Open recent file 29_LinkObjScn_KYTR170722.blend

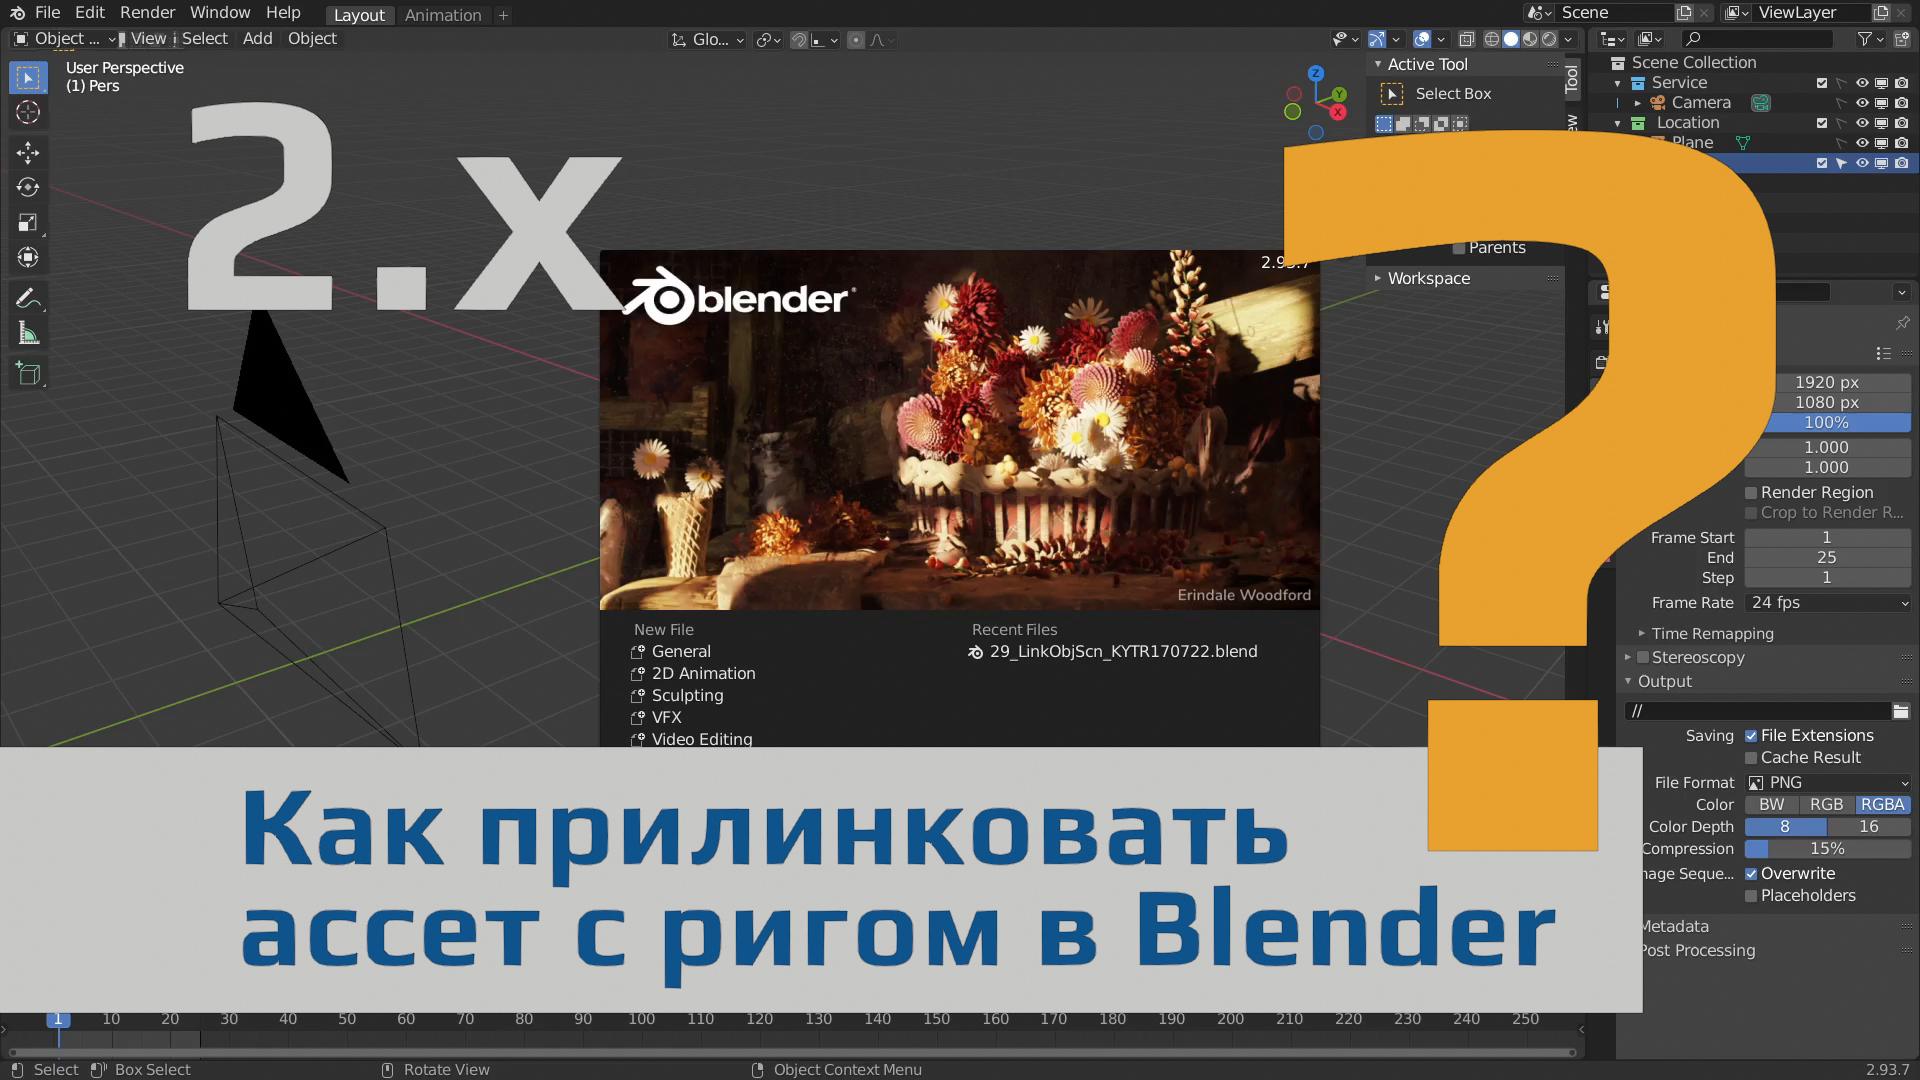(x=1122, y=651)
